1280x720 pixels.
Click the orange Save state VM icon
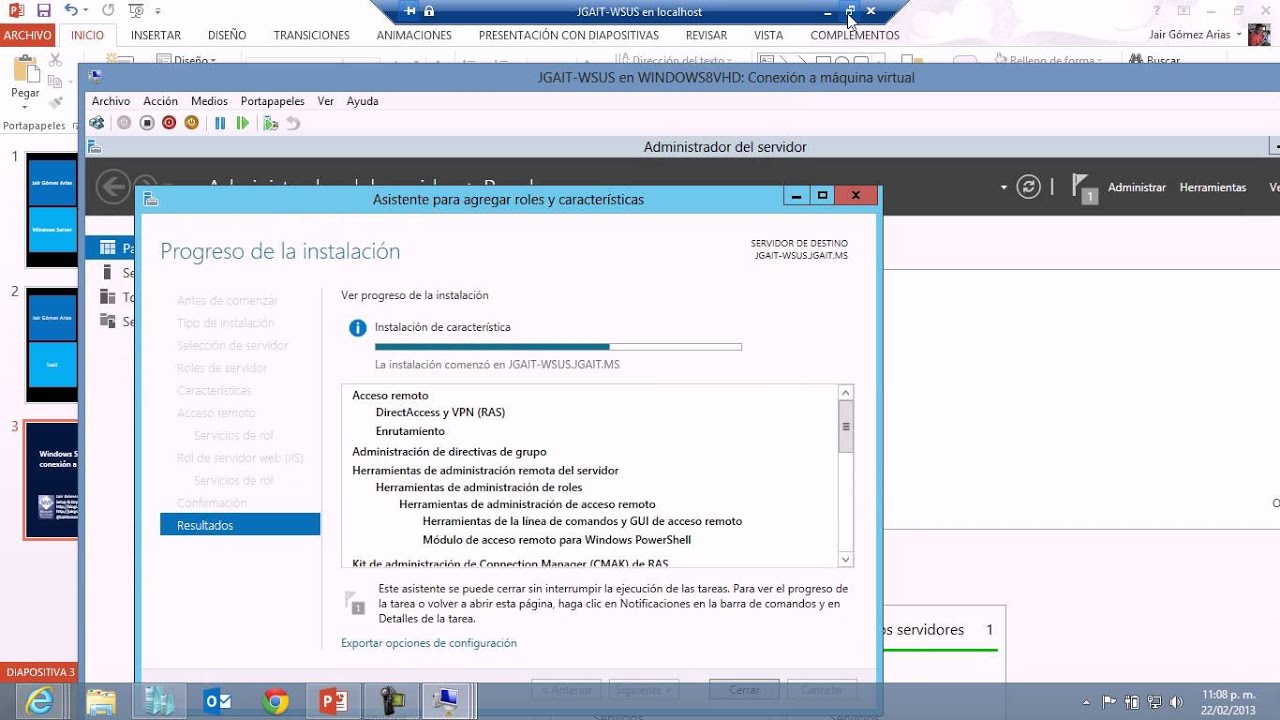(x=191, y=123)
